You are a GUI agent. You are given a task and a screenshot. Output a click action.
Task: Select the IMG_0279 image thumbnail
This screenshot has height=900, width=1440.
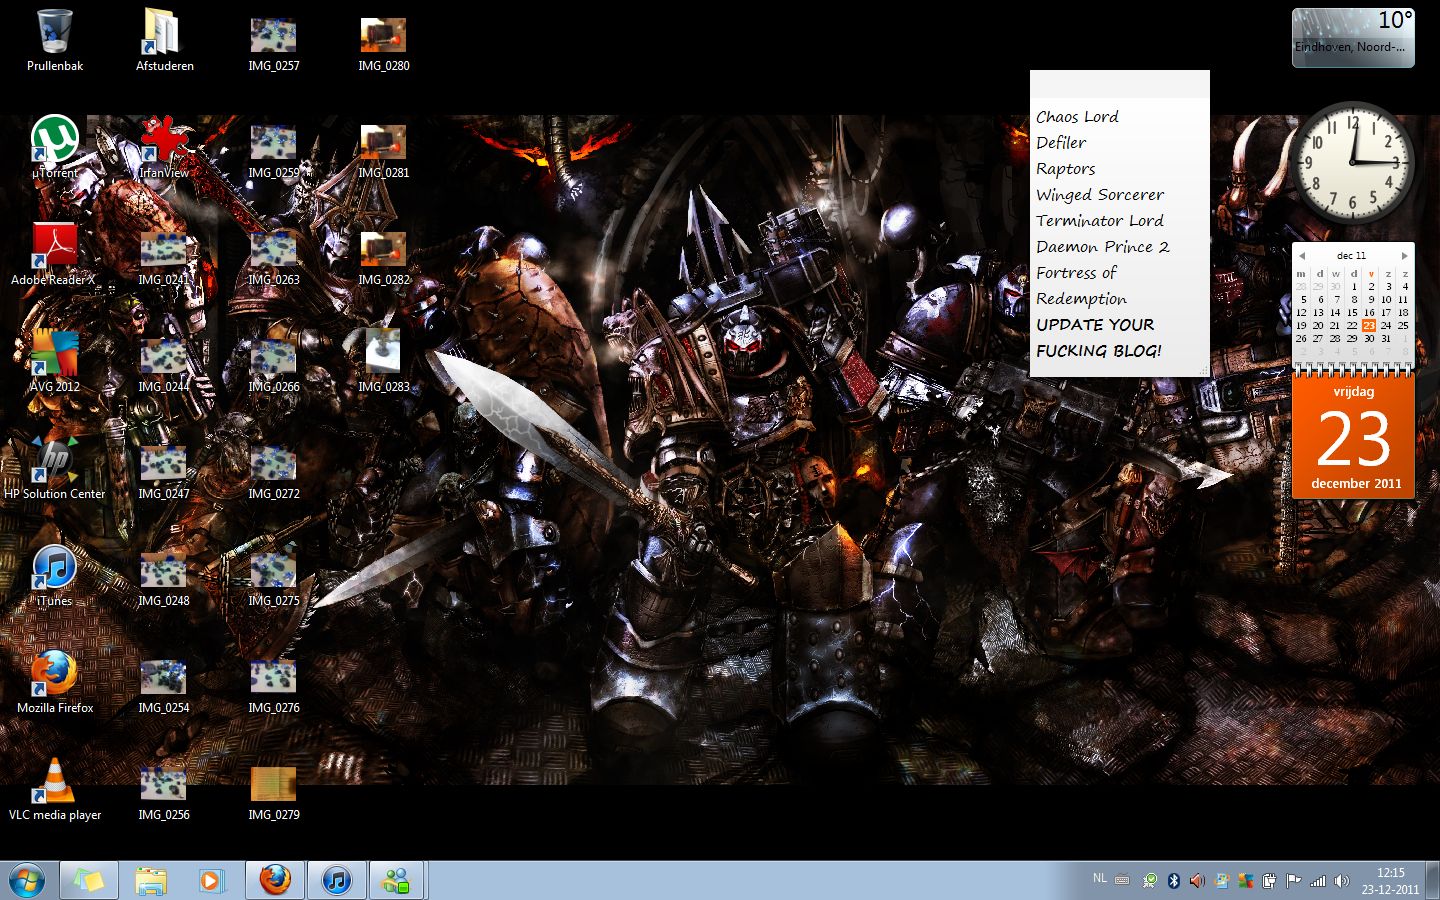(273, 784)
